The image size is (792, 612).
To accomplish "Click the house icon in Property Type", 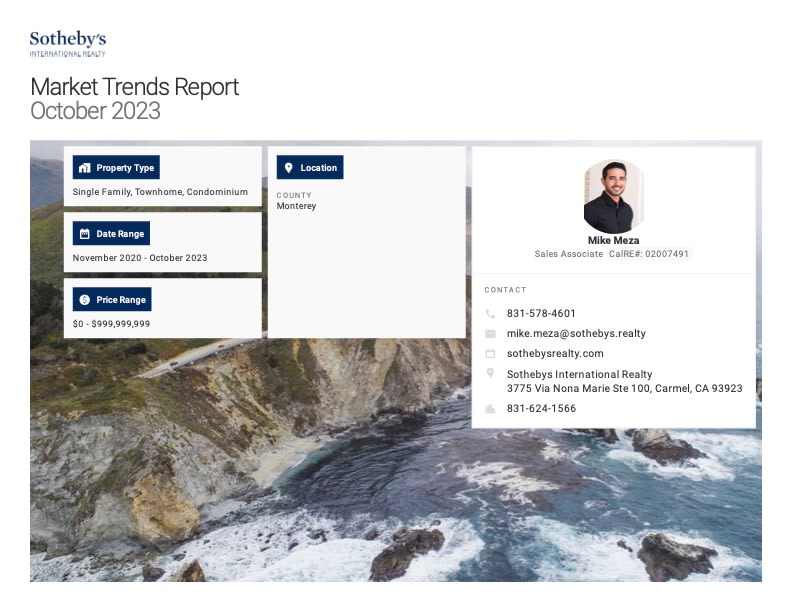I will (x=85, y=168).
